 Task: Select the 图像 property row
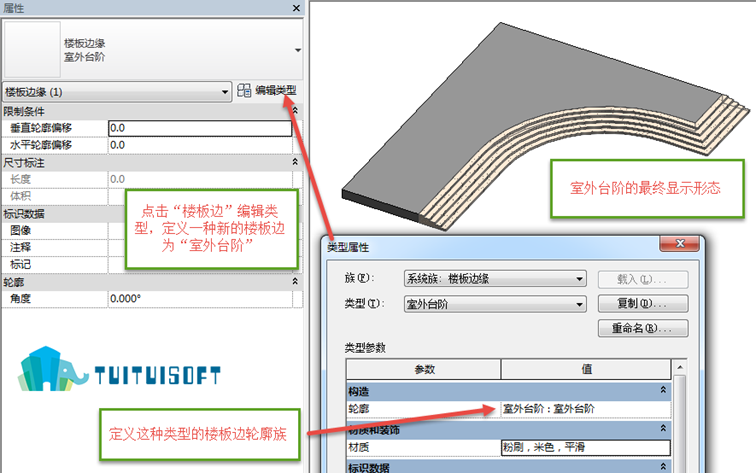click(x=63, y=230)
